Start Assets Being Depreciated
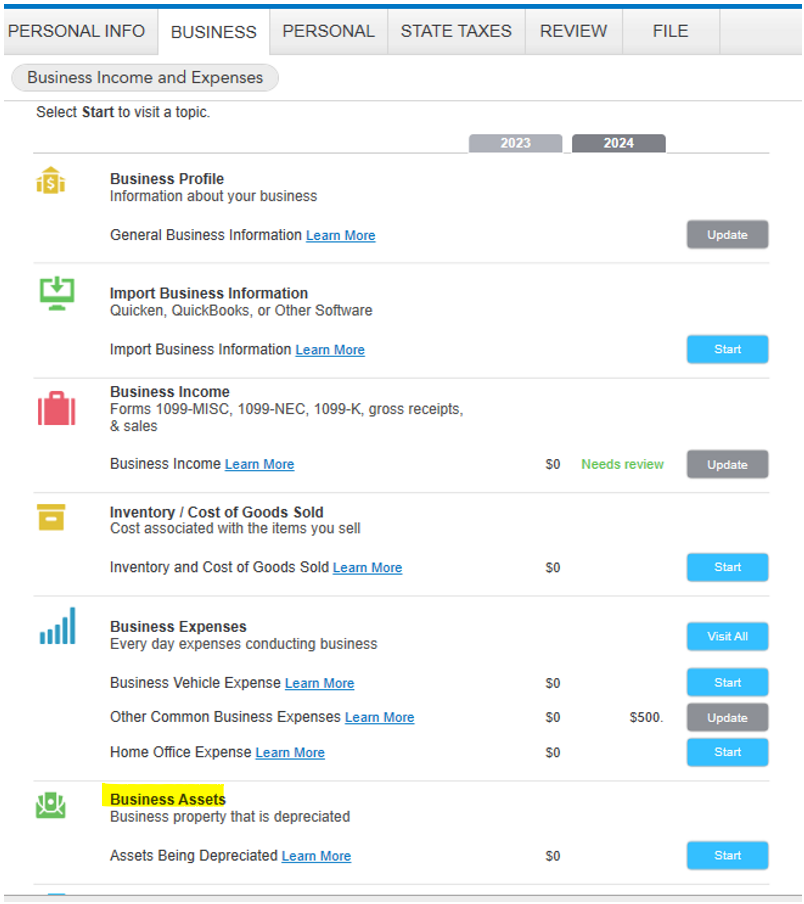Screen dimensions: 804x904 pyautogui.click(x=727, y=855)
